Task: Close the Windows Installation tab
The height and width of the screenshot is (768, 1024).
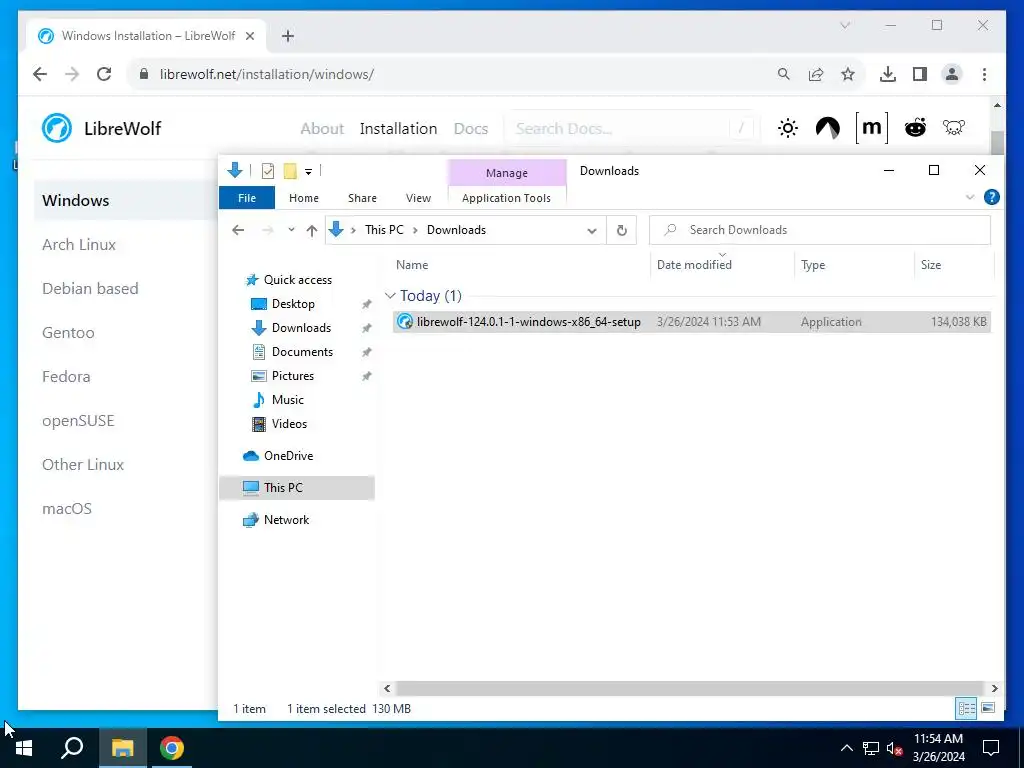Action: 249,36
